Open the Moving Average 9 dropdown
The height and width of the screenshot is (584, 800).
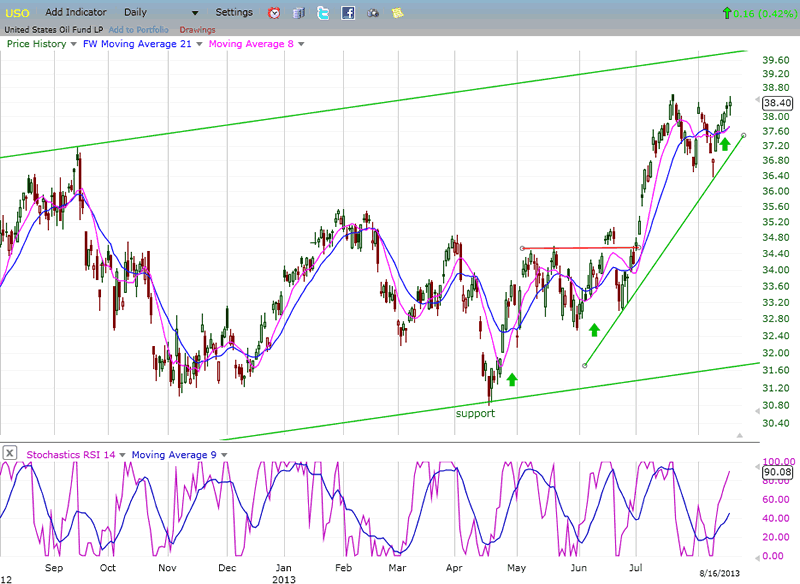225,455
